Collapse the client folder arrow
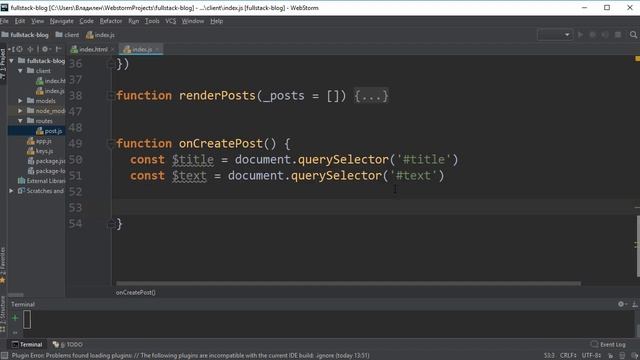Image resolution: width=640 pixels, height=360 pixels. [x=20, y=71]
